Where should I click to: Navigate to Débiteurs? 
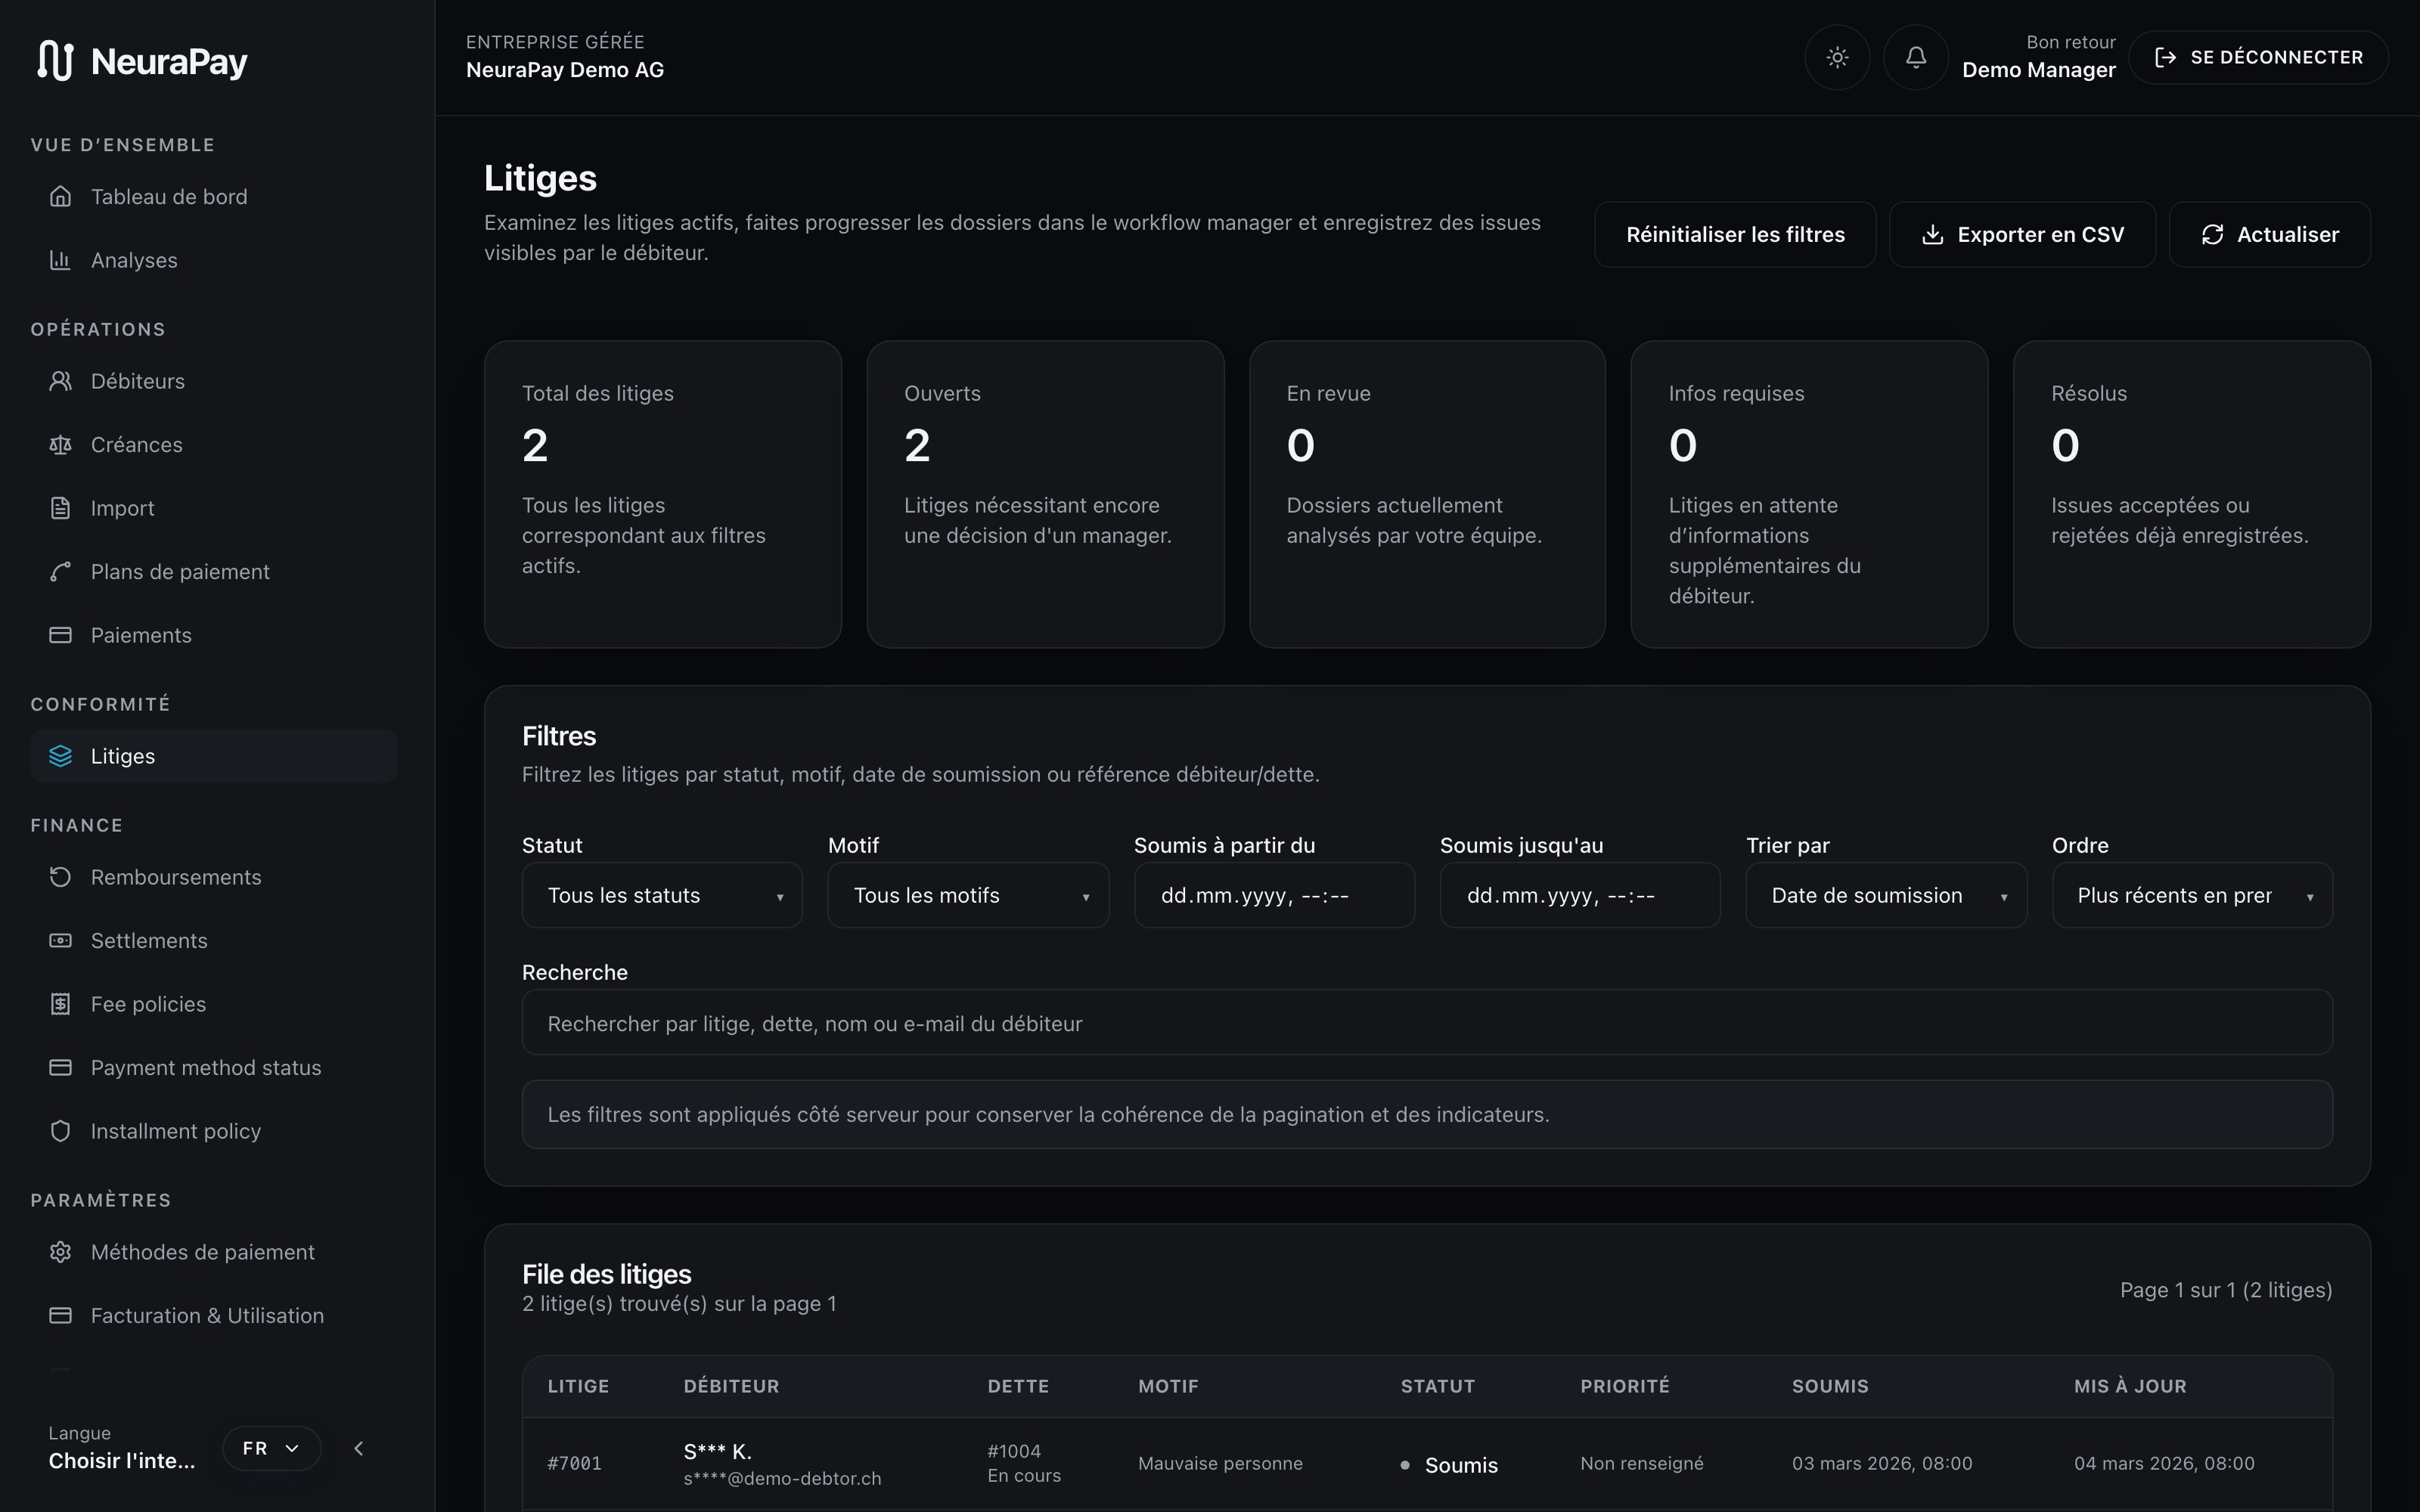point(214,381)
